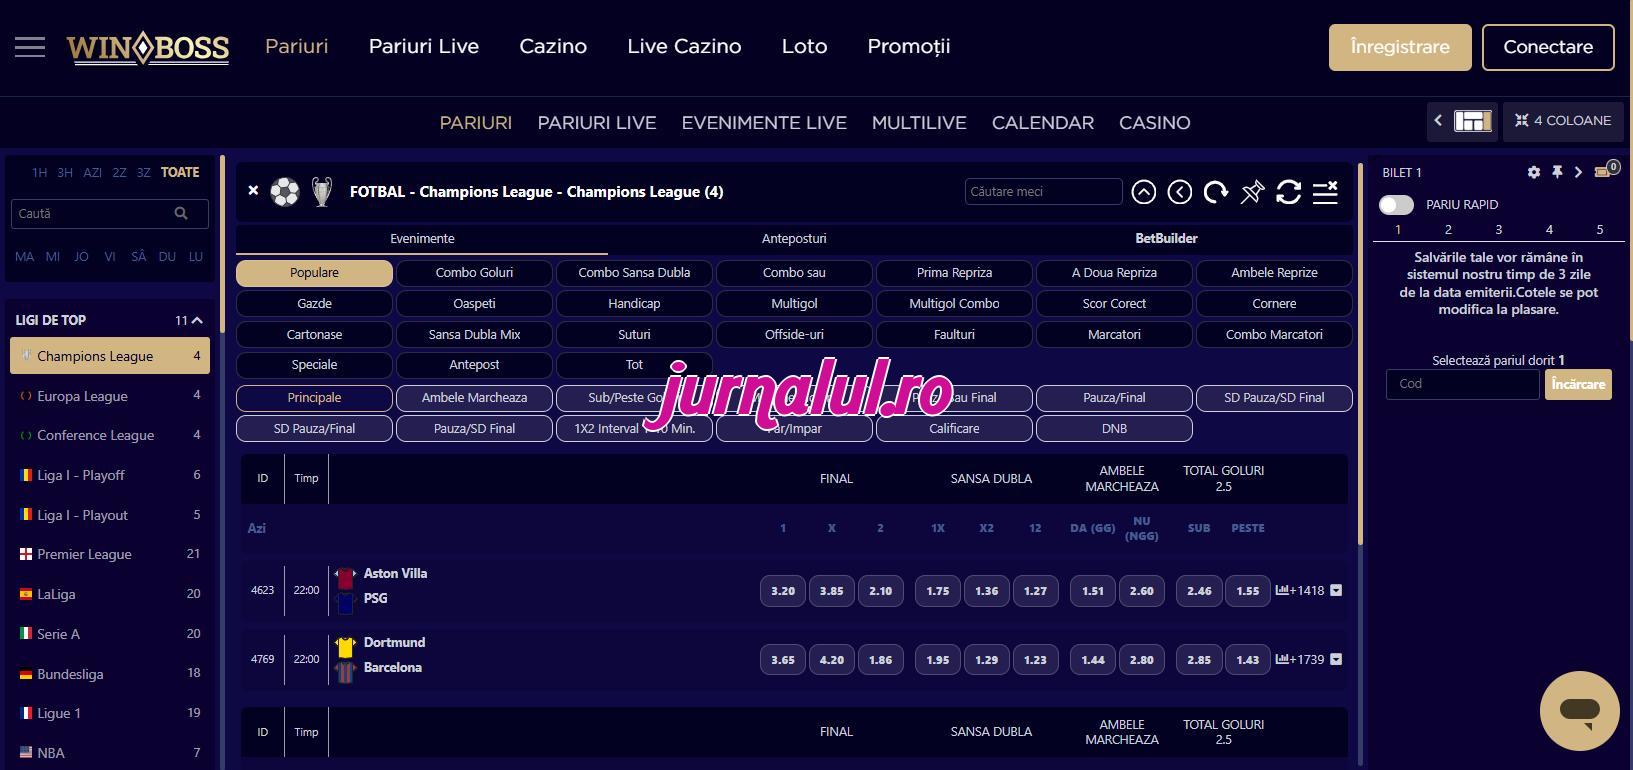Click the sidebar Caută search field
This screenshot has height=770, width=1633.
110,213
